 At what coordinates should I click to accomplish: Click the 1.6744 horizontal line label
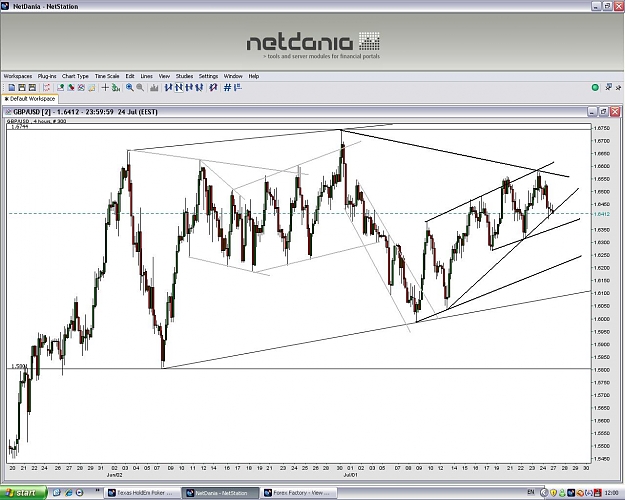[20, 127]
